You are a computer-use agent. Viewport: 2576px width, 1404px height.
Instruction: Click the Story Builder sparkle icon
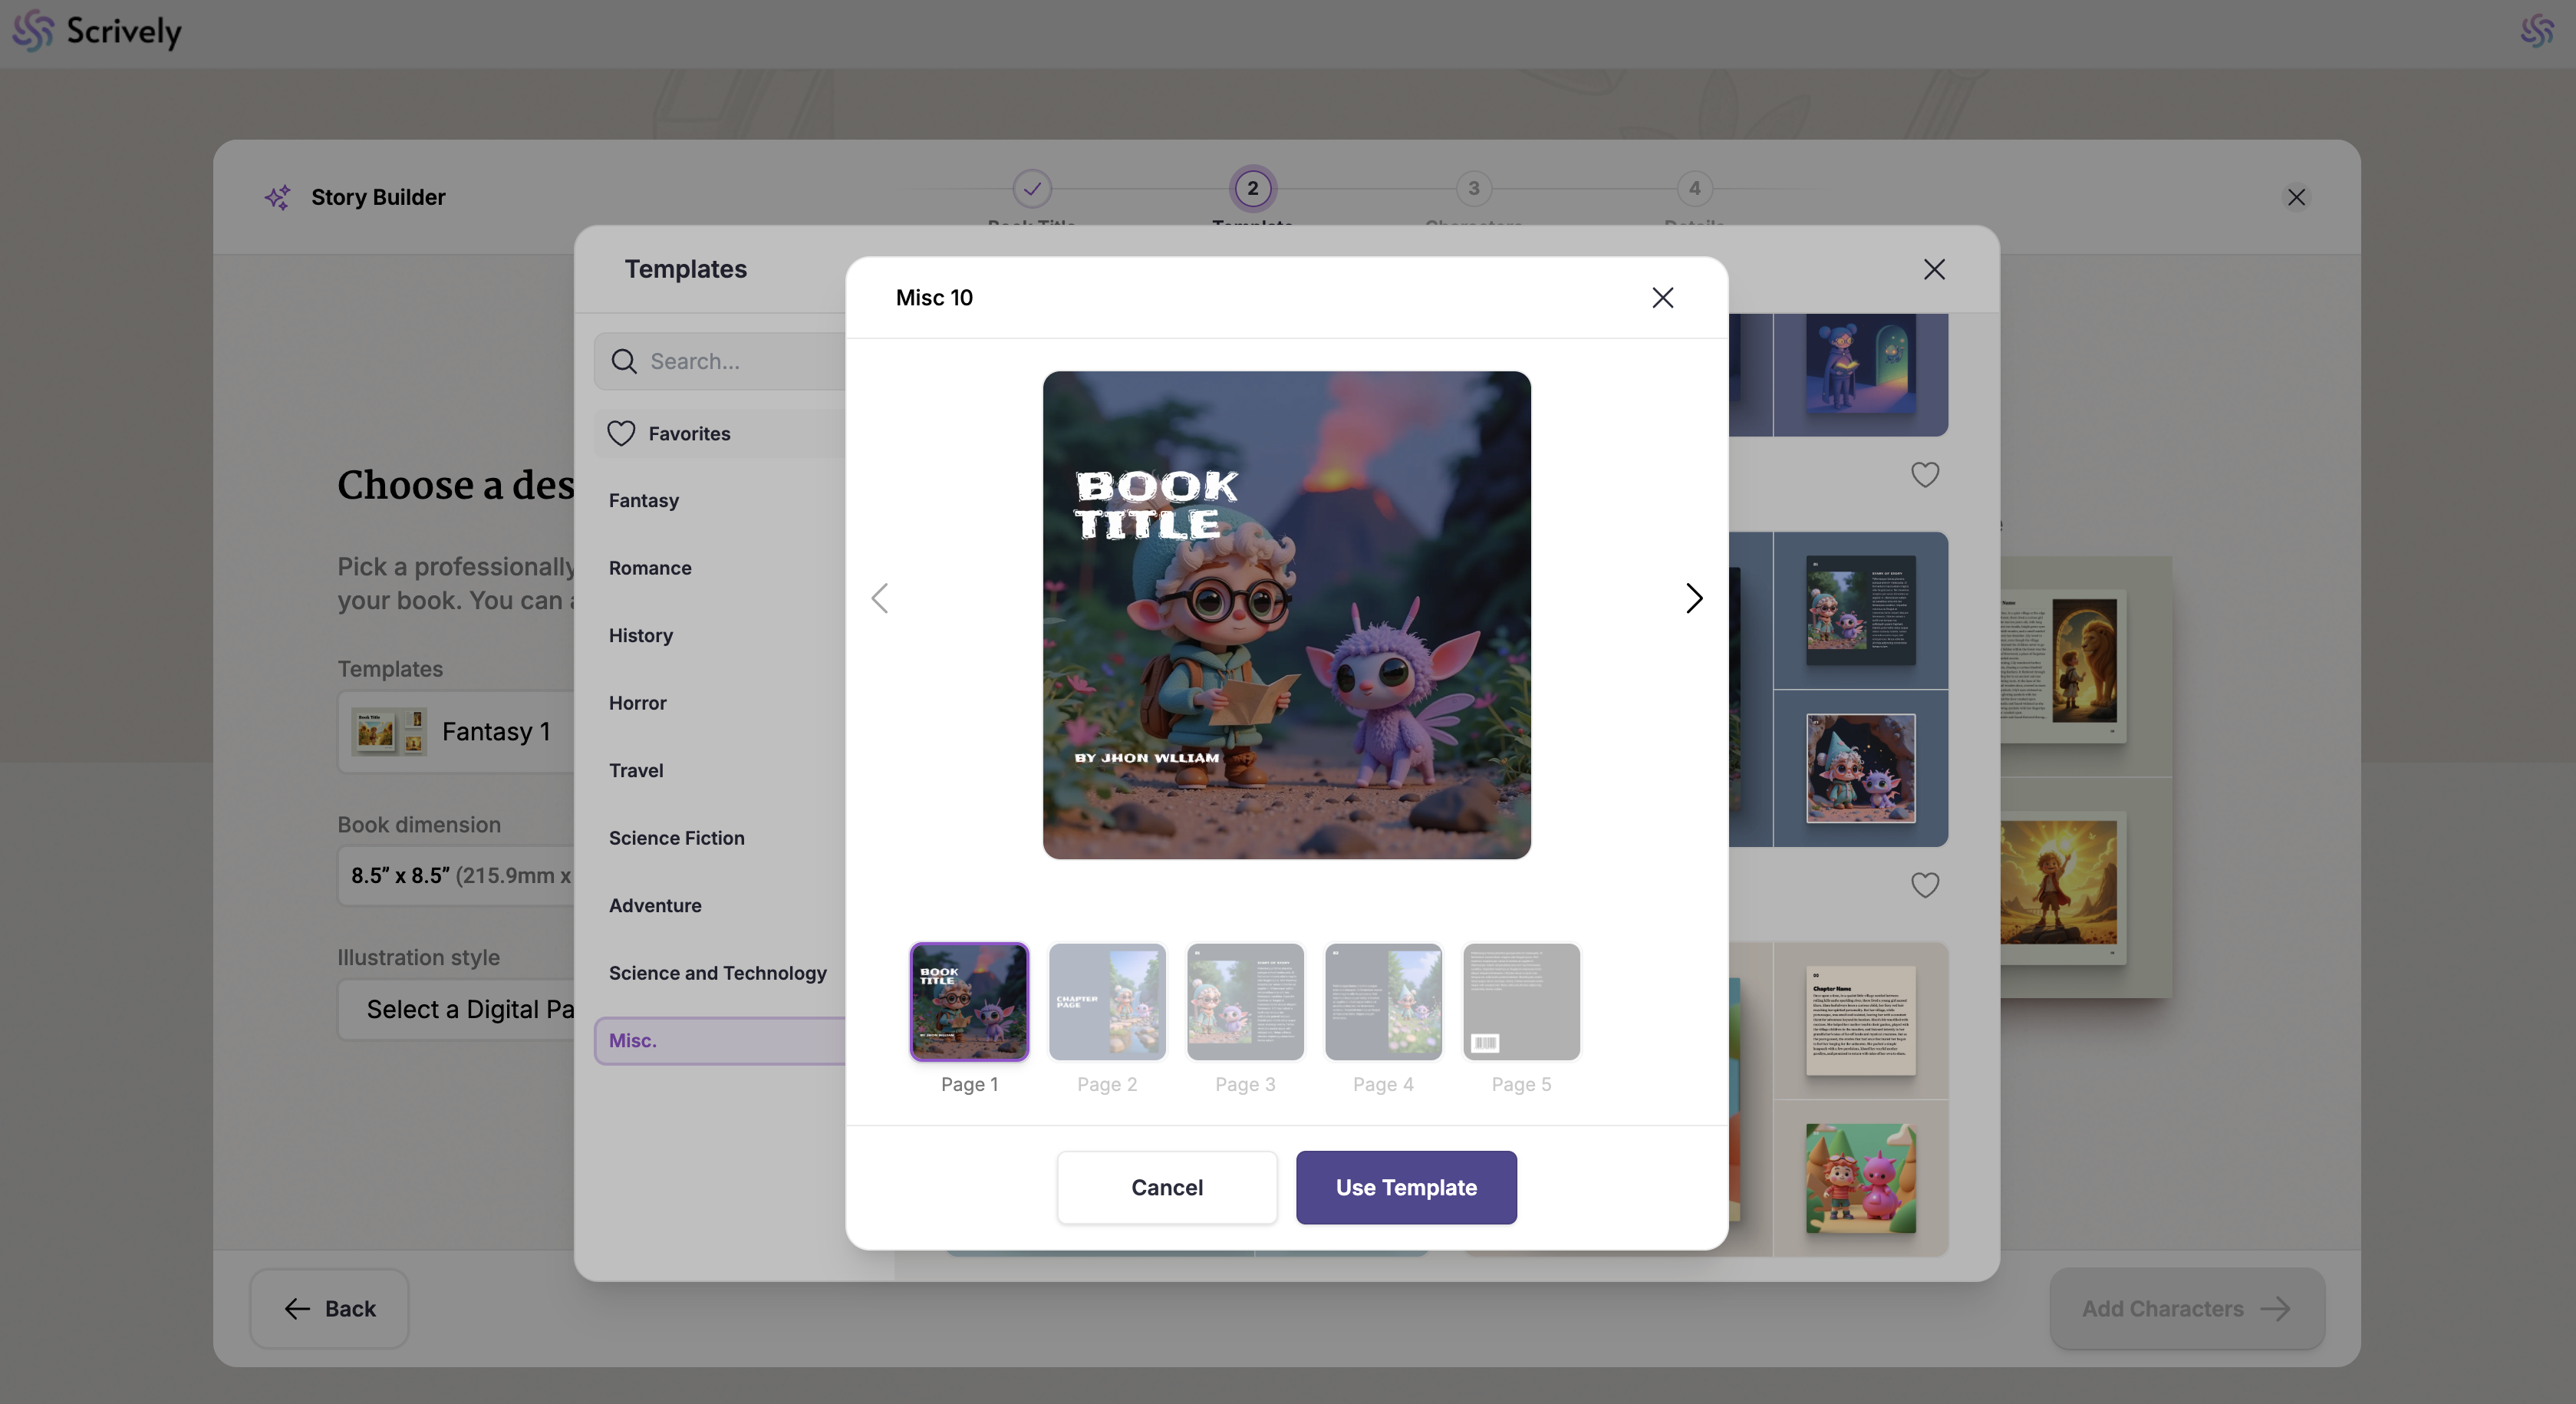pos(277,197)
